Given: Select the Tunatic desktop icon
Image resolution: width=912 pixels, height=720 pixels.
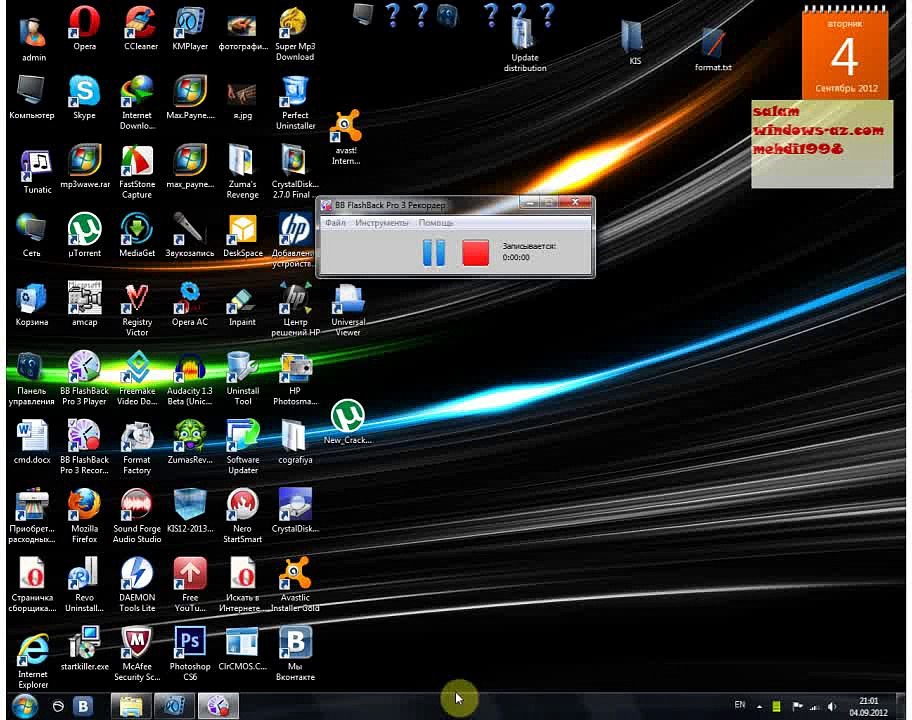Looking at the screenshot, I should click(x=37, y=172).
